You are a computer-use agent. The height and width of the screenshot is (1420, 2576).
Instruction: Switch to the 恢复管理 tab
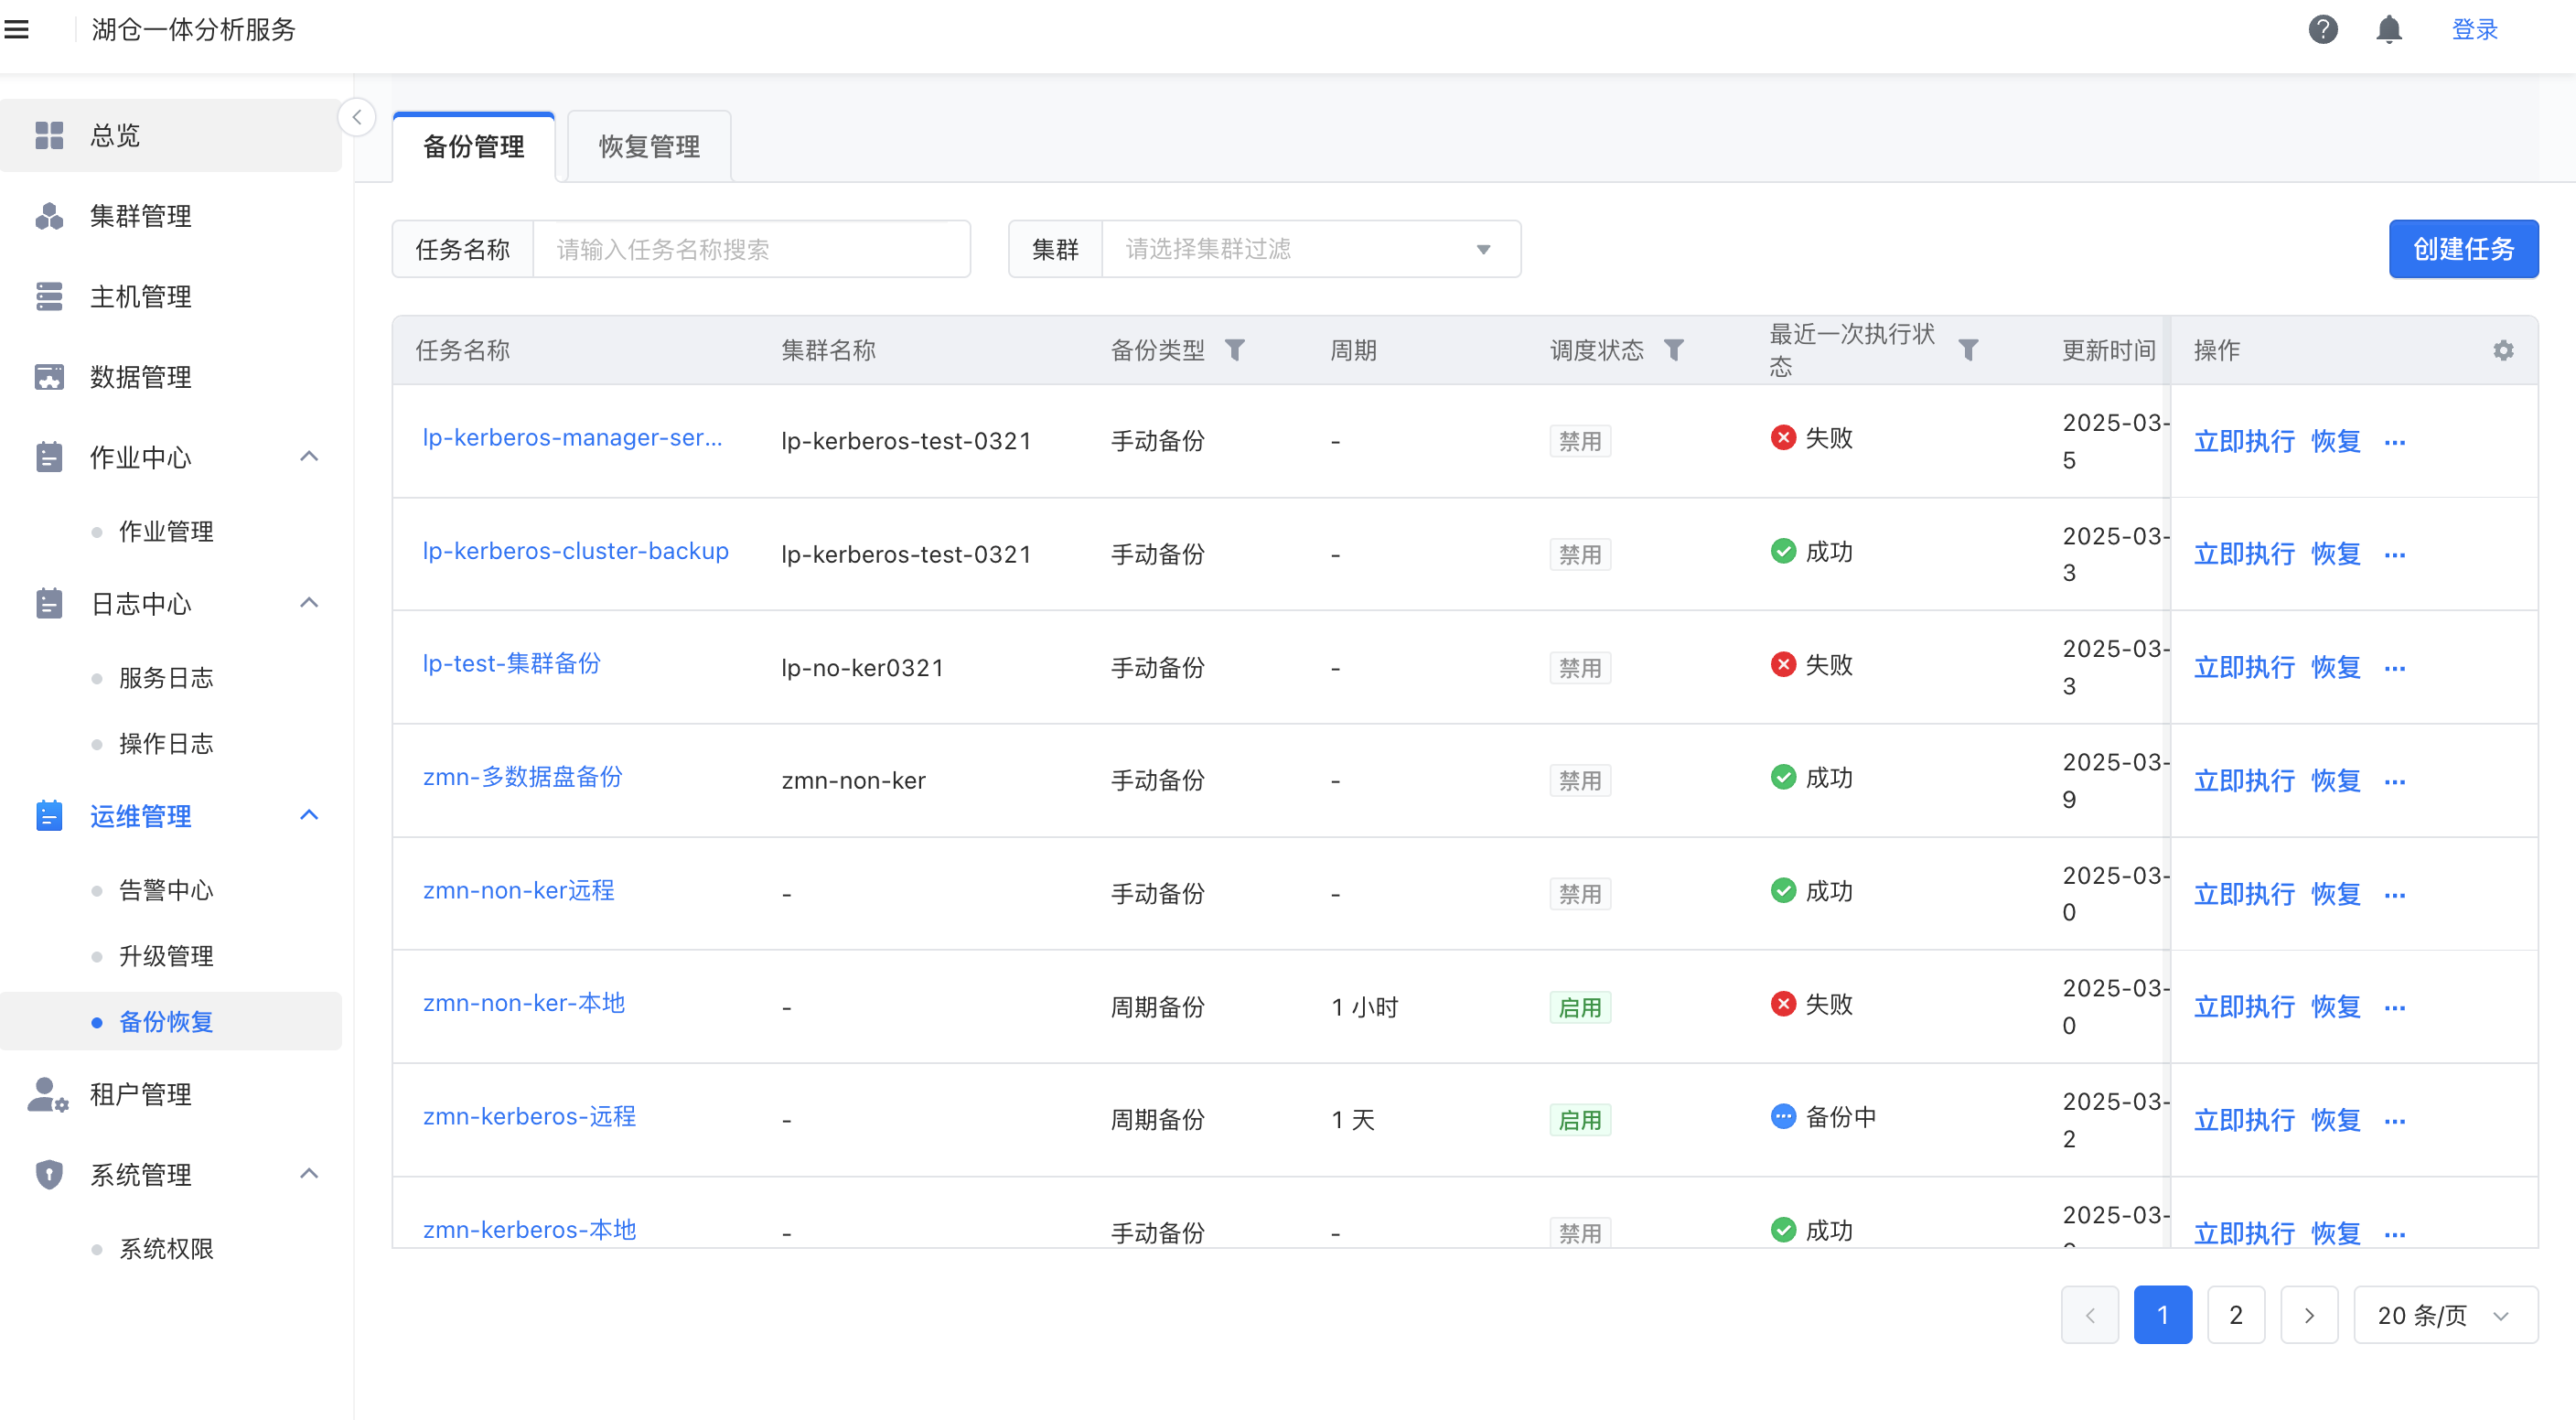[x=649, y=147]
